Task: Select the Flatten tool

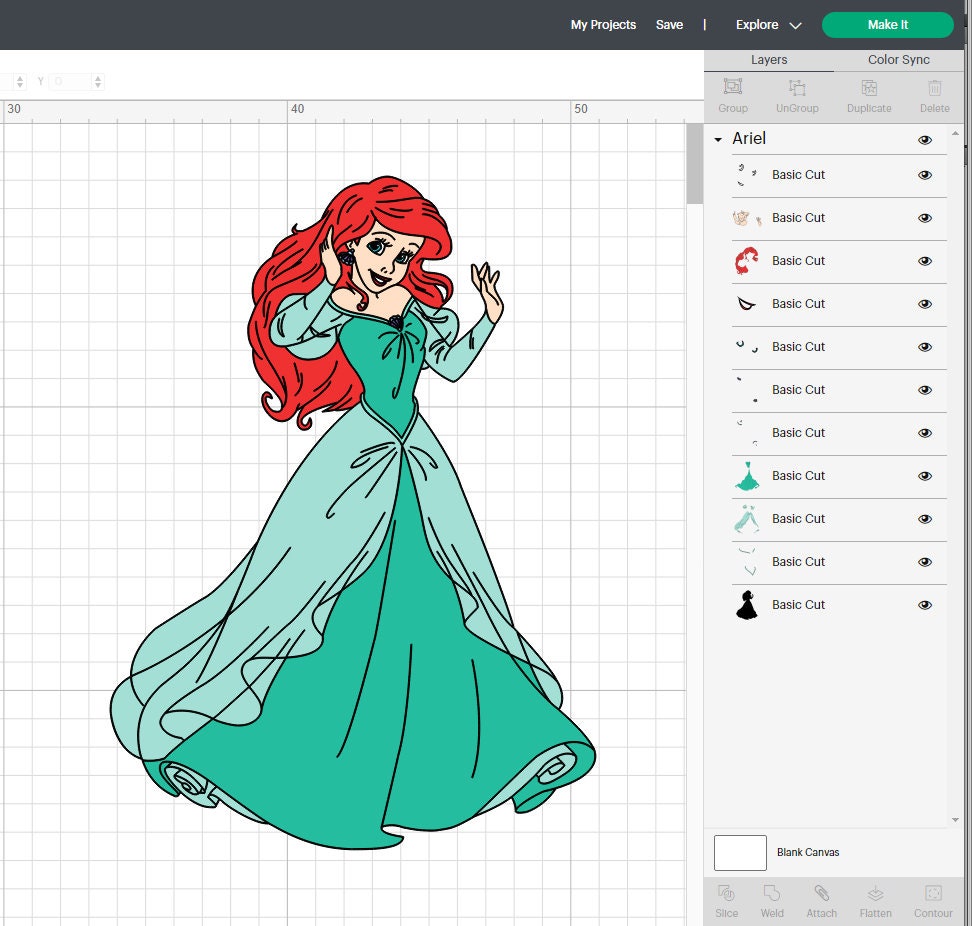Action: 876,899
